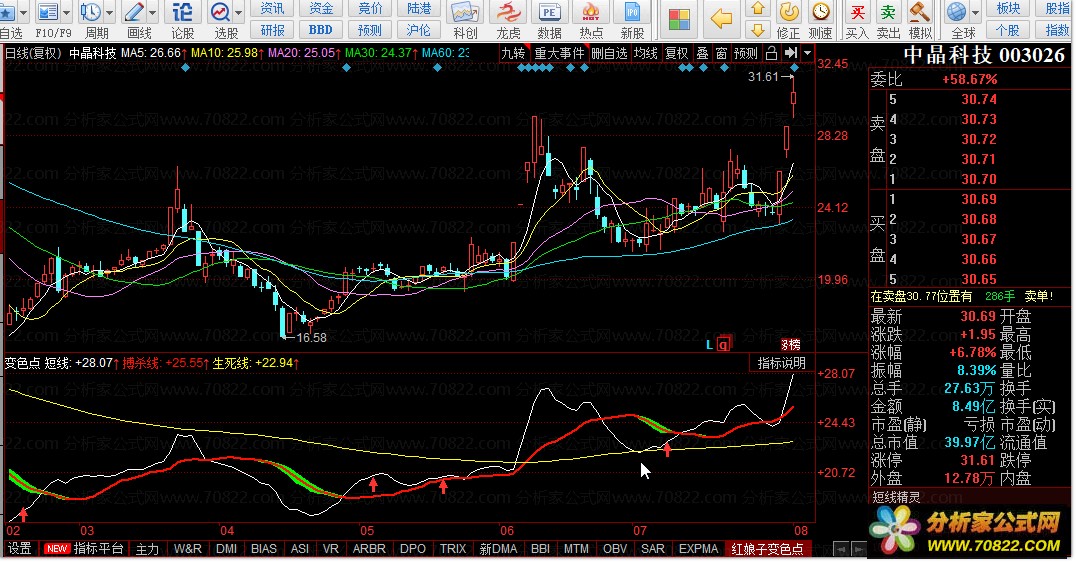
Task: Click the 陆港 button
Action: tap(419, 8)
